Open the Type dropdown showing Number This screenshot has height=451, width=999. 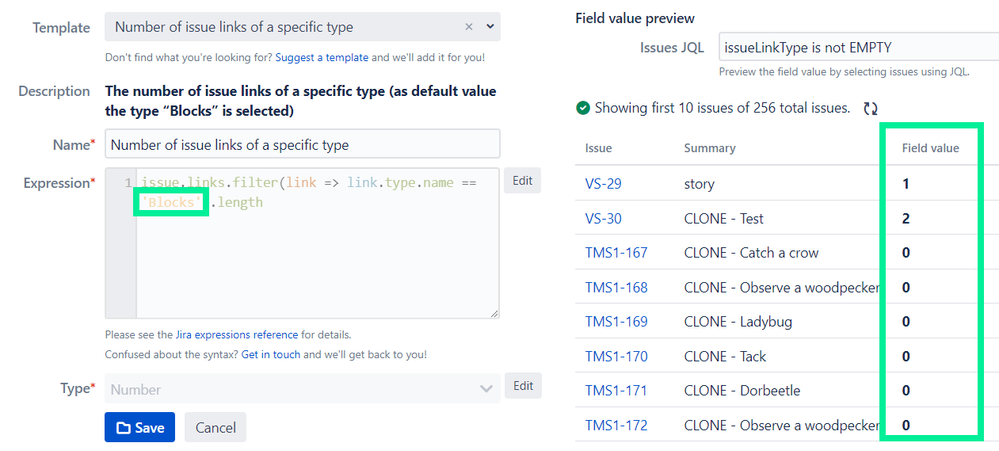[302, 389]
